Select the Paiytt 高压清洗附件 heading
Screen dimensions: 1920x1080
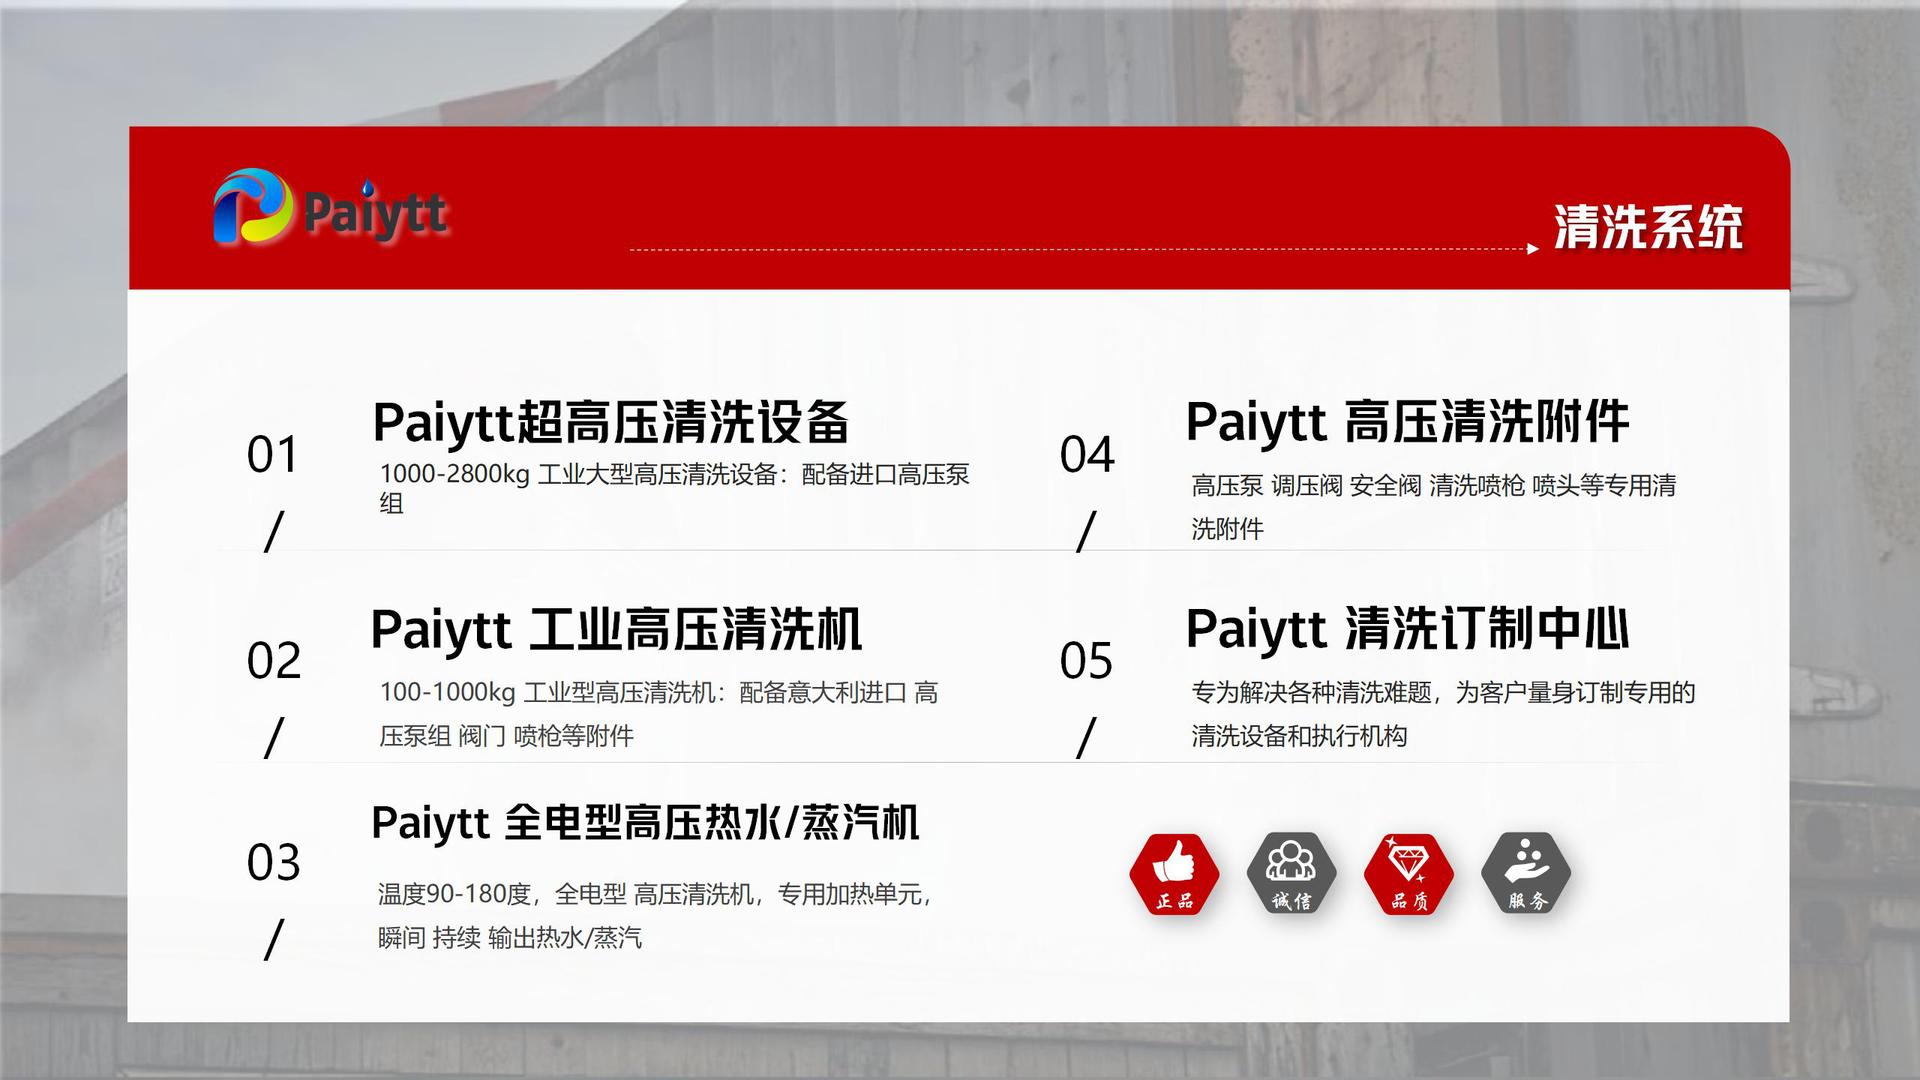coord(1407,422)
